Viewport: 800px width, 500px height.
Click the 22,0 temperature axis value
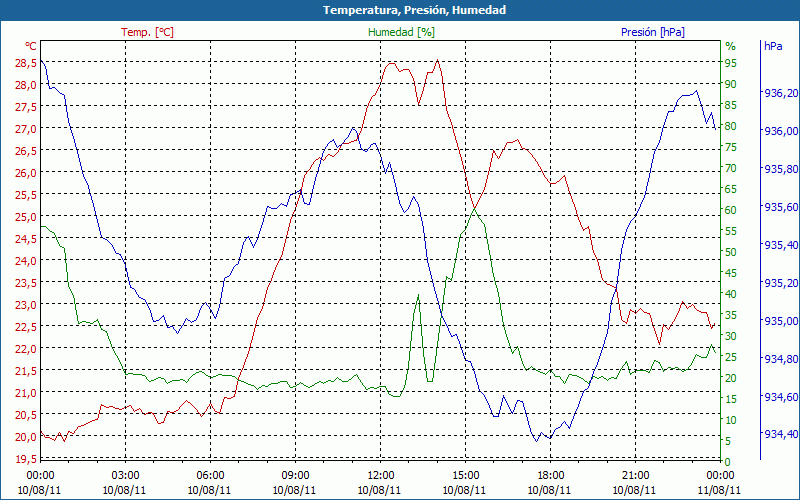pyautogui.click(x=26, y=349)
